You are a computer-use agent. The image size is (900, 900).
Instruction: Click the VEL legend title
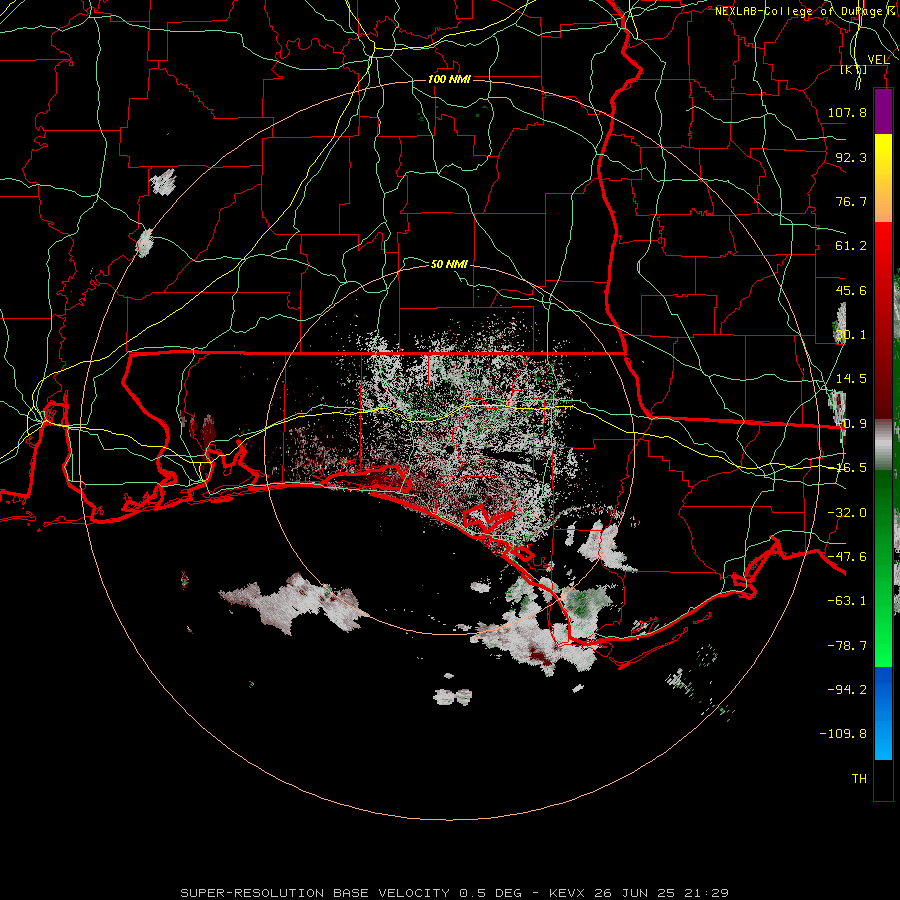pos(878,60)
